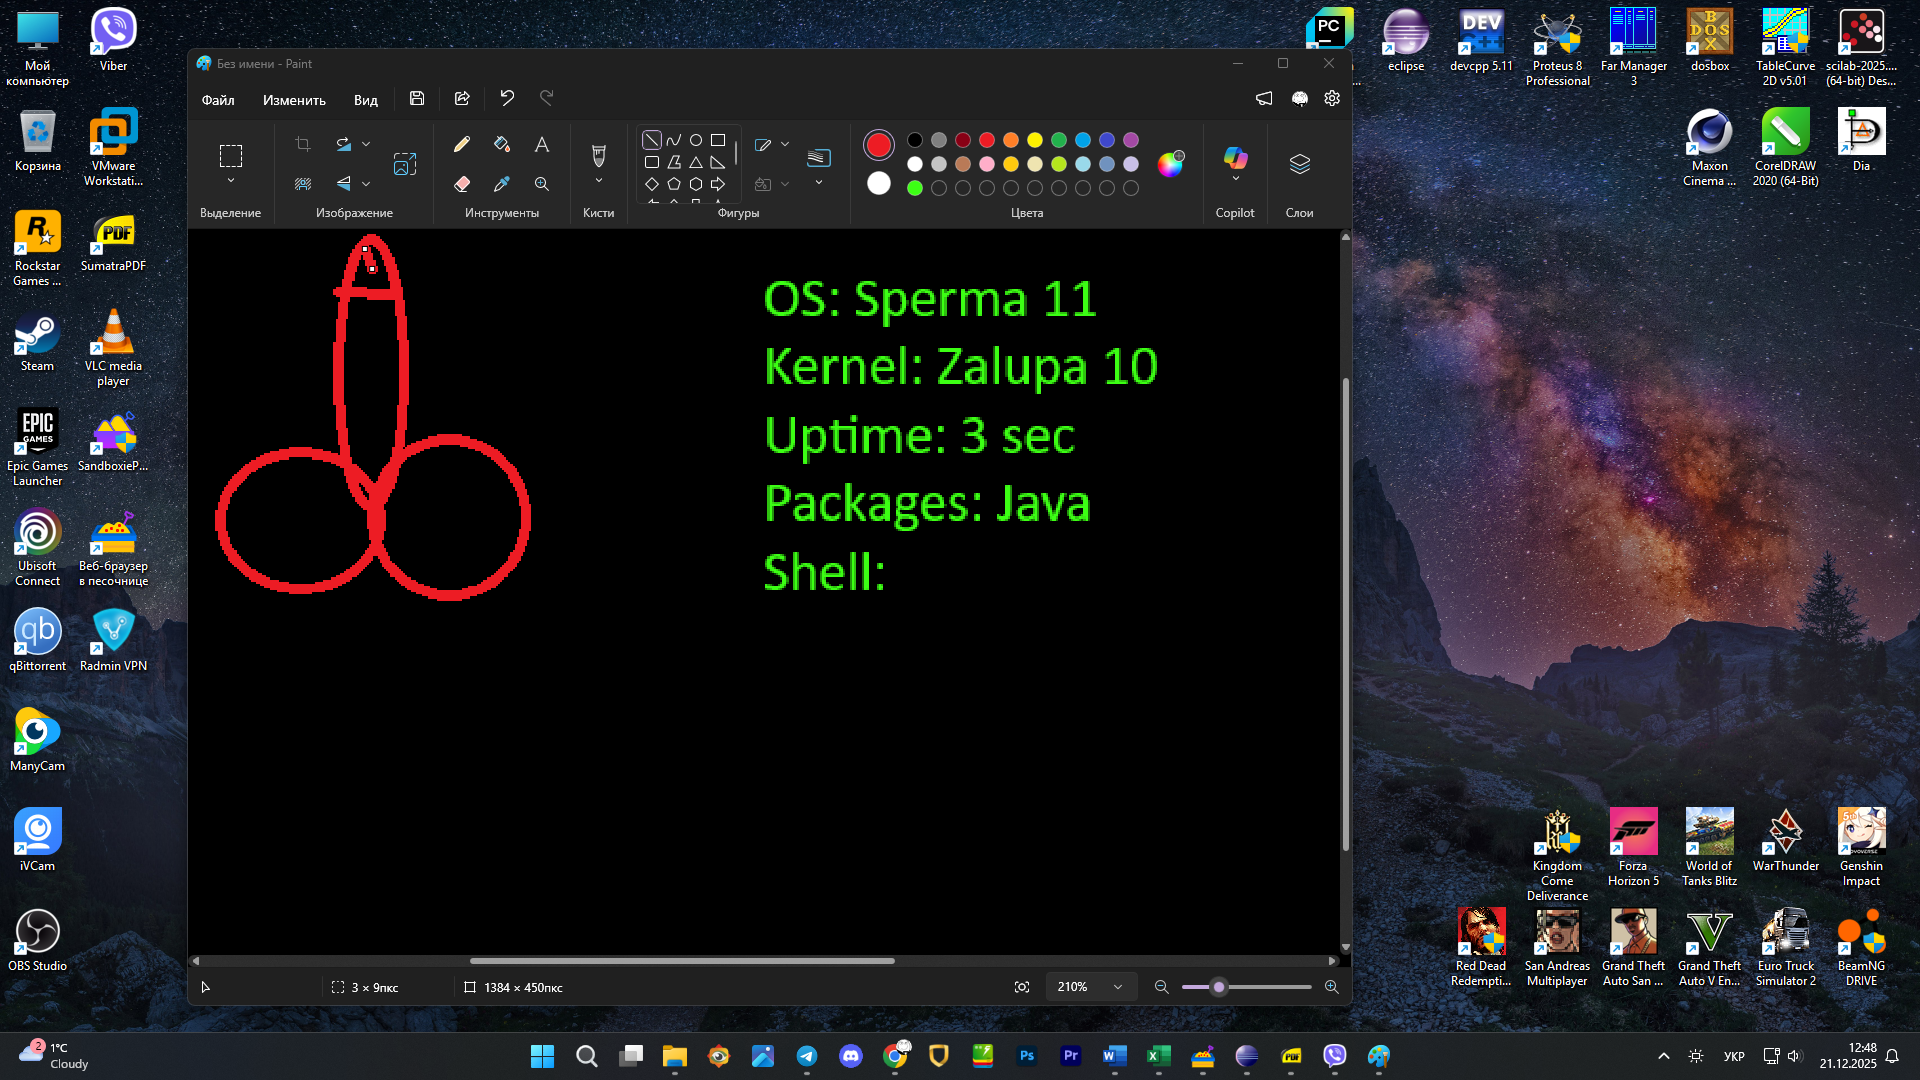Click the Remove background icon
Viewport: 1920px width, 1080px height.
[303, 184]
